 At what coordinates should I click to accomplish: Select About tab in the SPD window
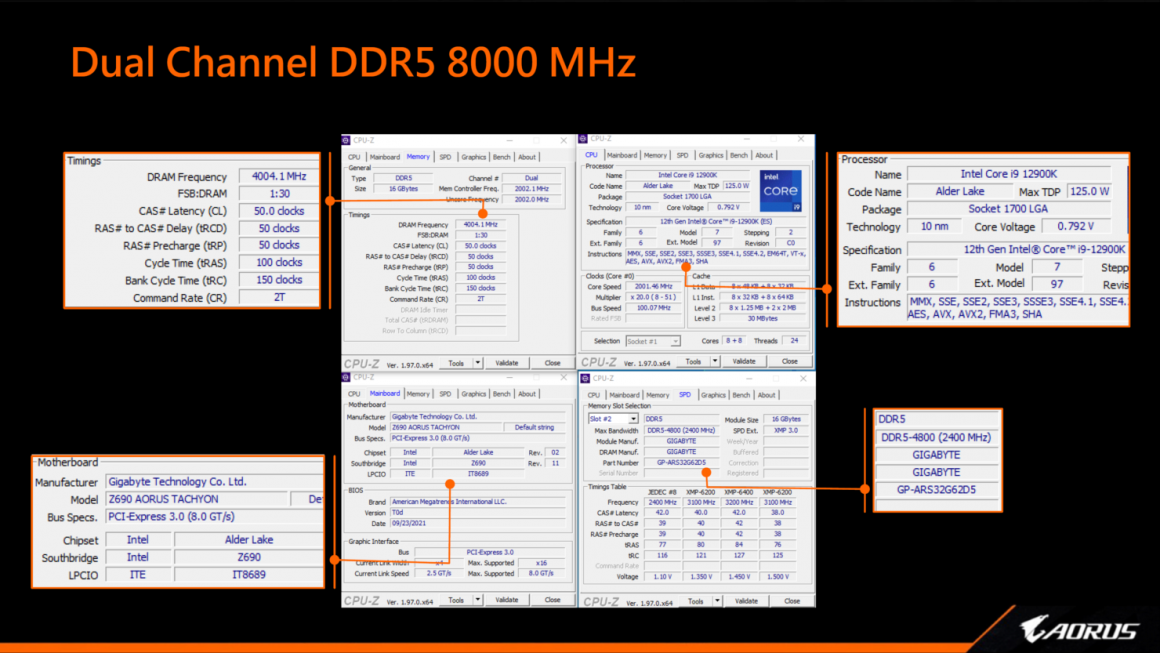(x=766, y=395)
